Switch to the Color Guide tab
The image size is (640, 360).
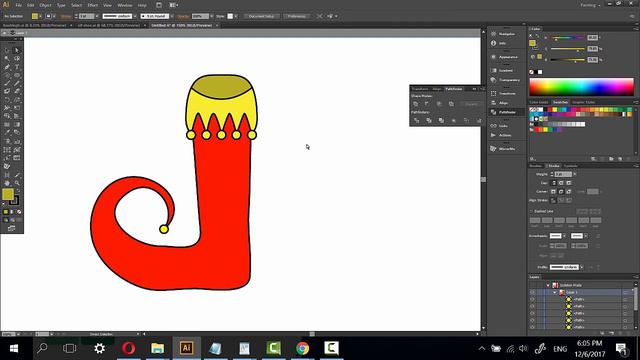[x=539, y=102]
